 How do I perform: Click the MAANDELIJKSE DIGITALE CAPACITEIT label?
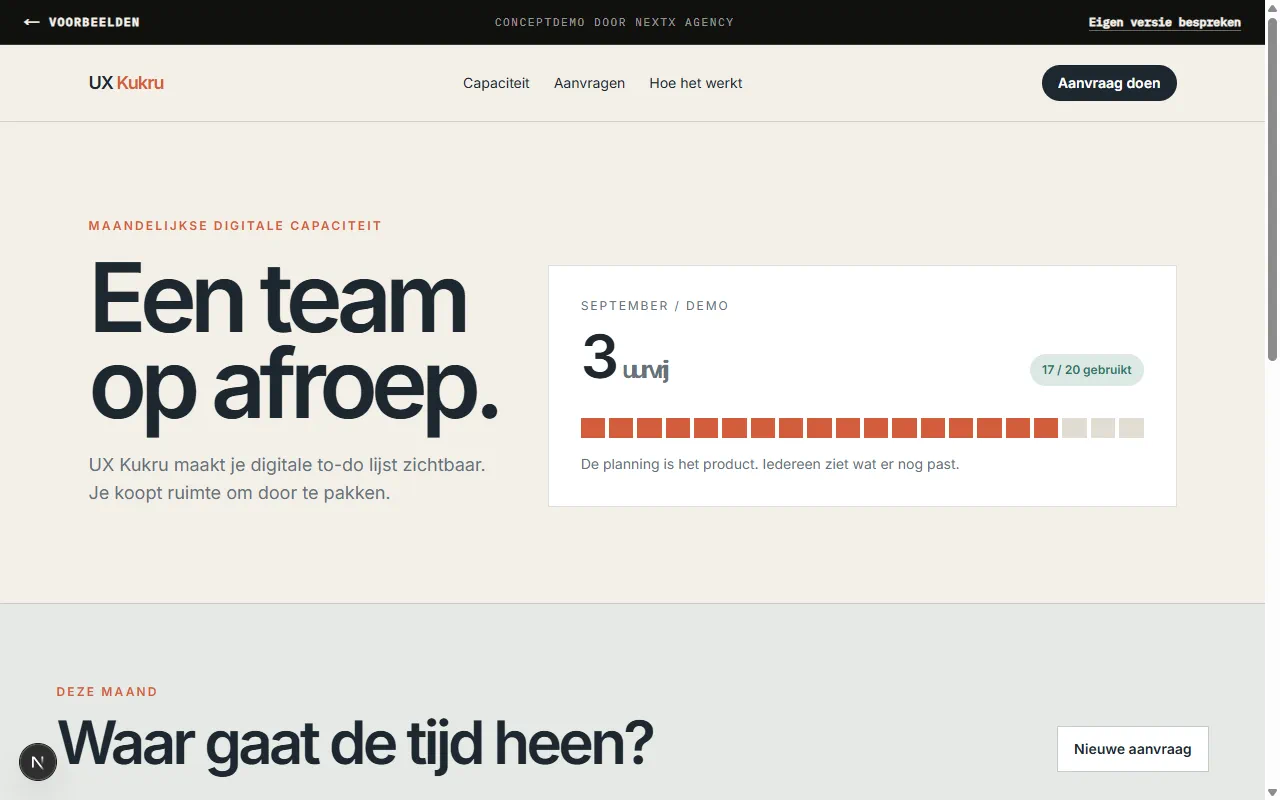tap(235, 226)
